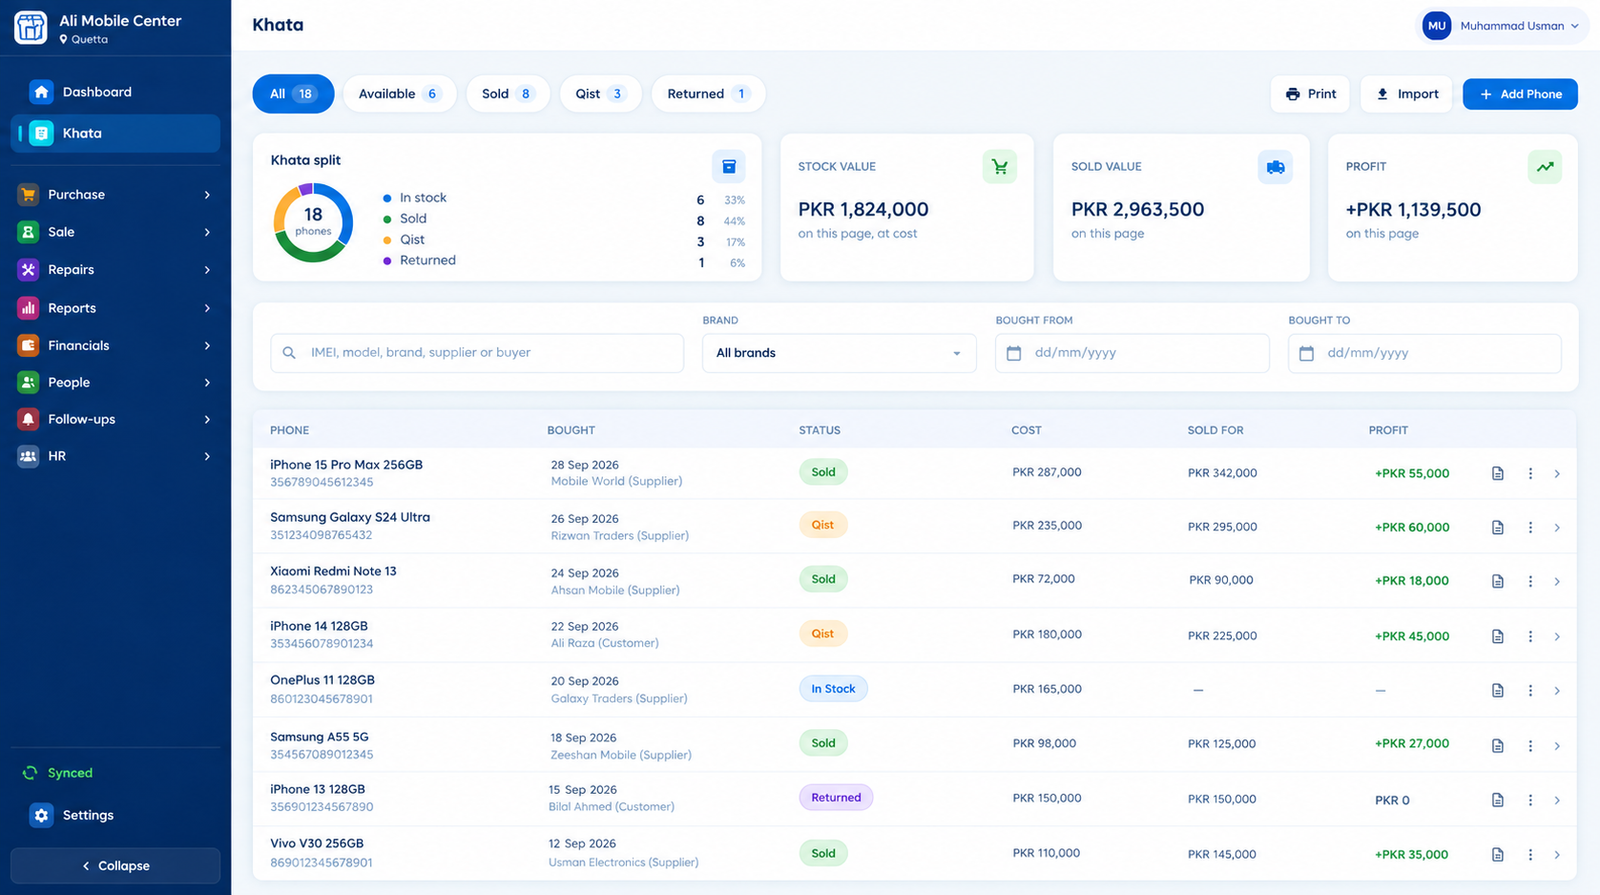Click the Synced status indicator
The image size is (1600, 895).
pos(58,773)
